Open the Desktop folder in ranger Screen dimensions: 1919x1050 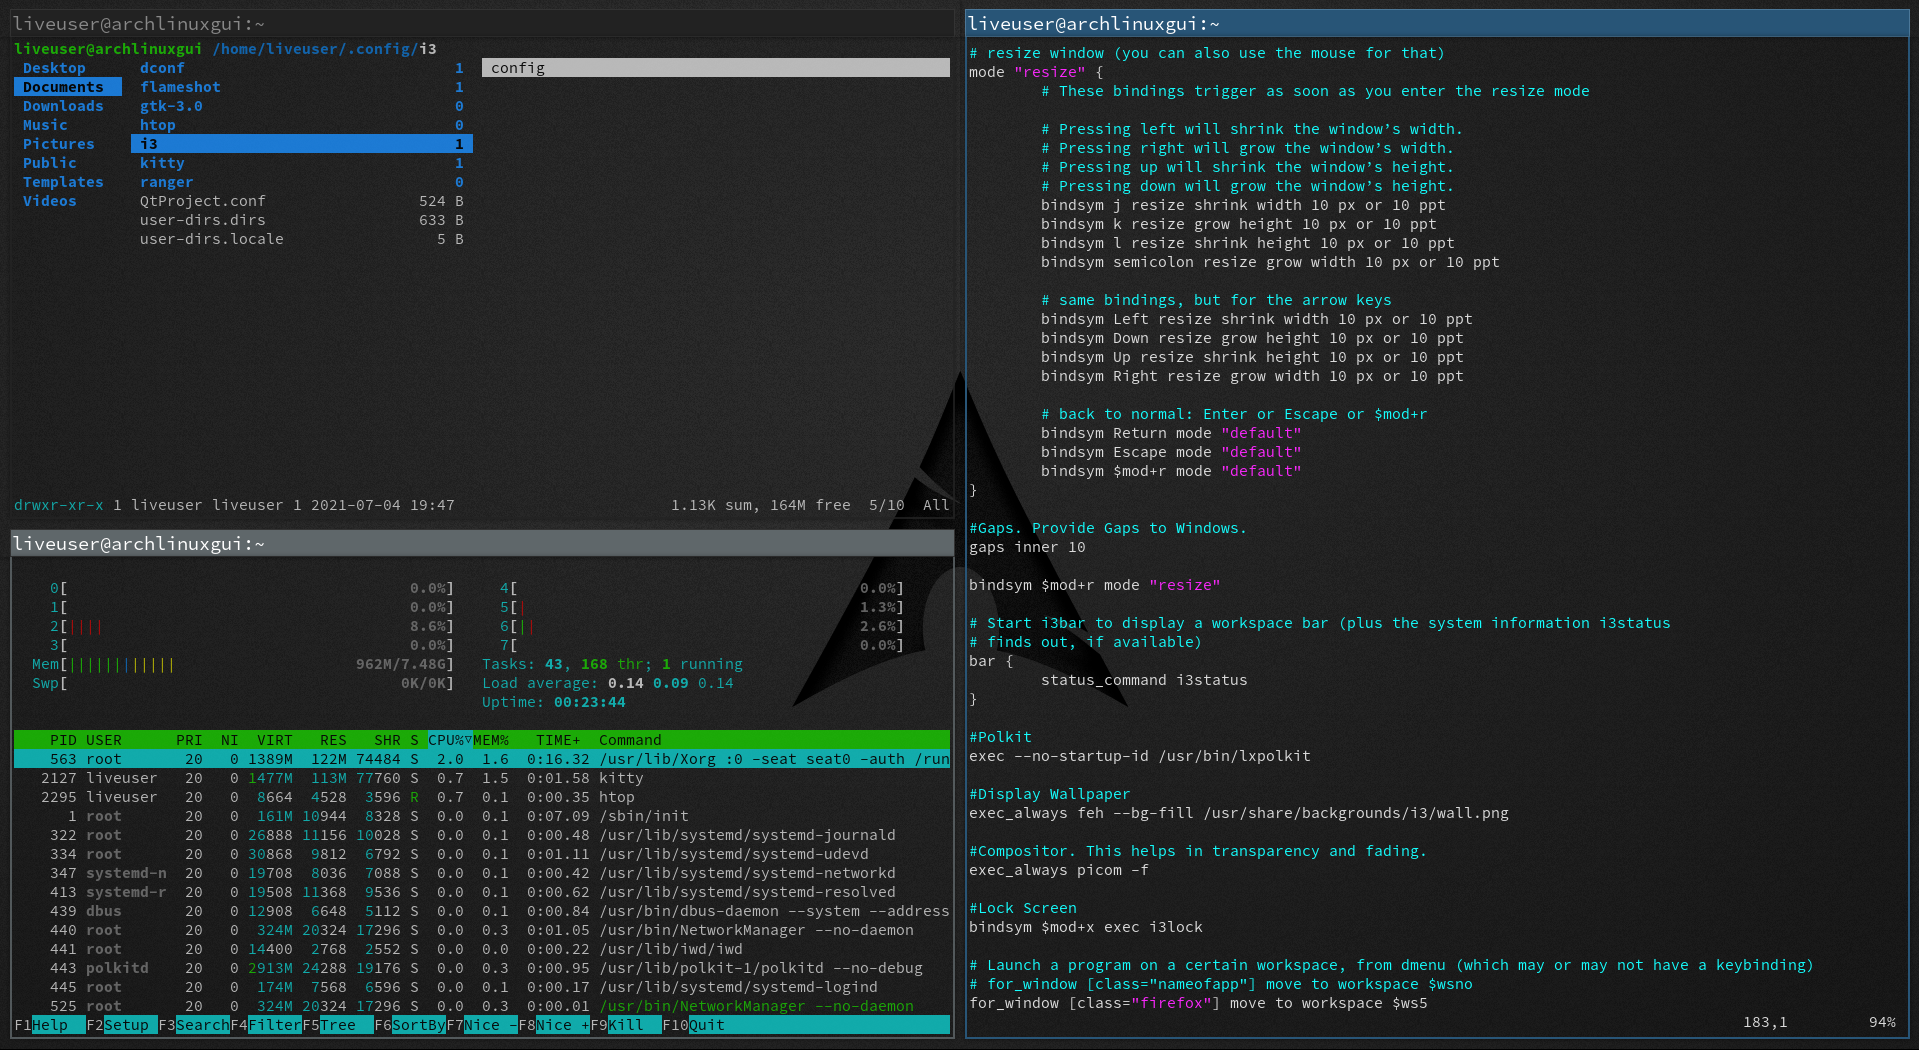pyautogui.click(x=54, y=68)
